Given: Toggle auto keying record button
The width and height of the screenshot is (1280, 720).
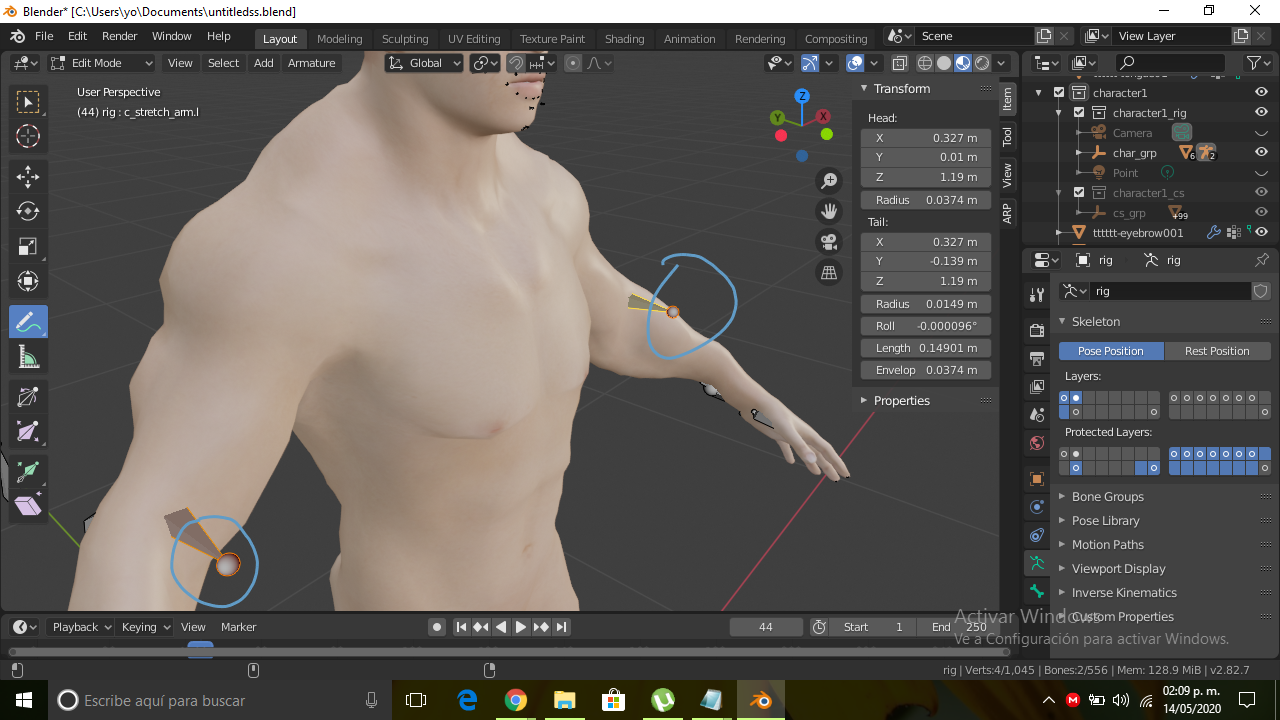Looking at the screenshot, I should pyautogui.click(x=437, y=627).
